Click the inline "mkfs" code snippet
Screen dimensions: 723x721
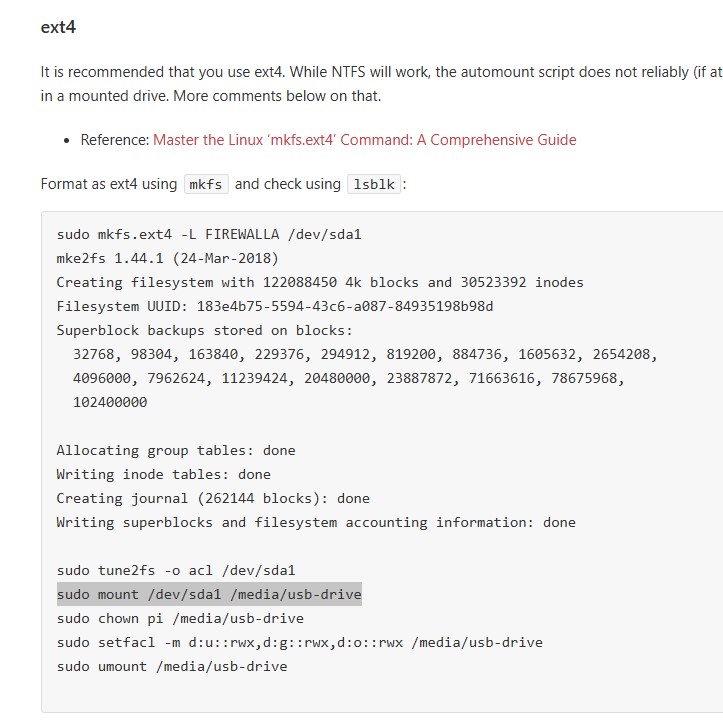click(x=206, y=184)
